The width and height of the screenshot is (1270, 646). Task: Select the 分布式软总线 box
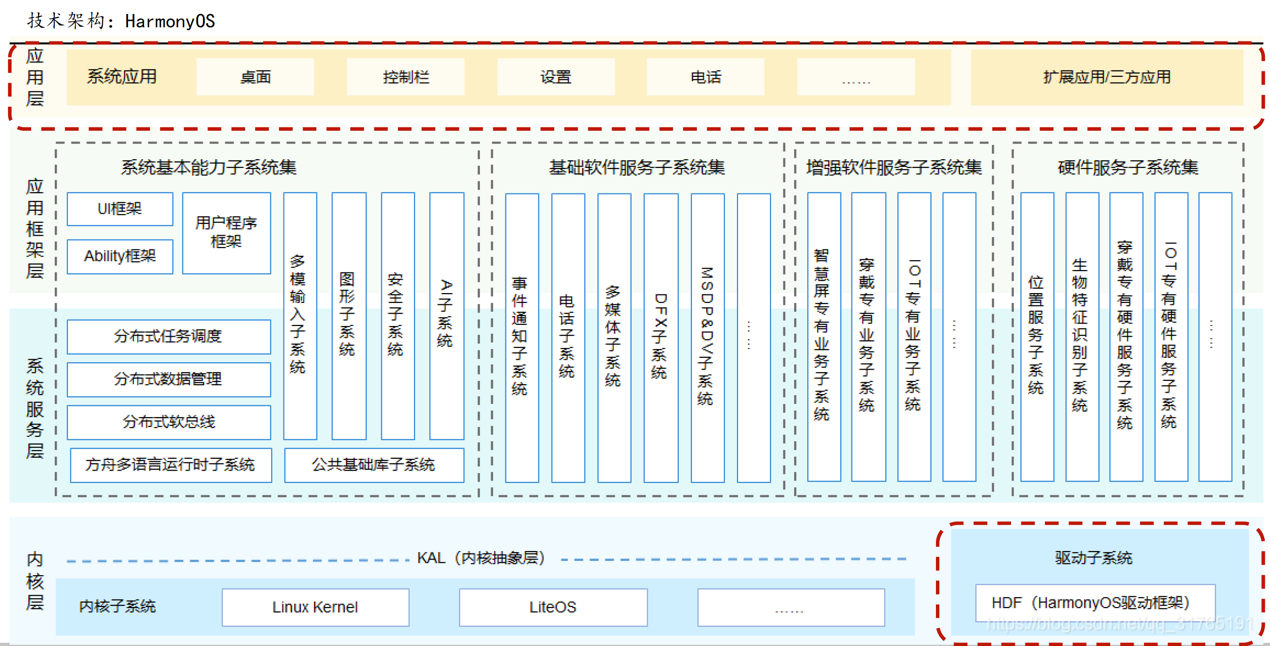click(169, 422)
